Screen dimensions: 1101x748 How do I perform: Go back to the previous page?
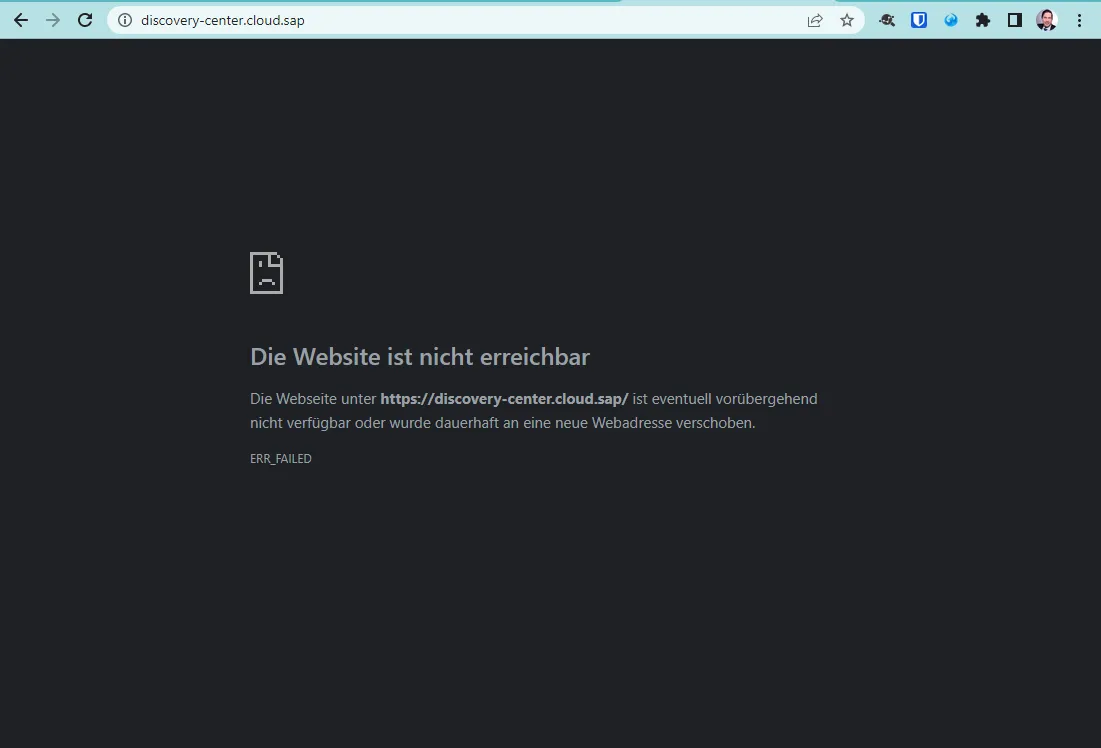pos(21,20)
